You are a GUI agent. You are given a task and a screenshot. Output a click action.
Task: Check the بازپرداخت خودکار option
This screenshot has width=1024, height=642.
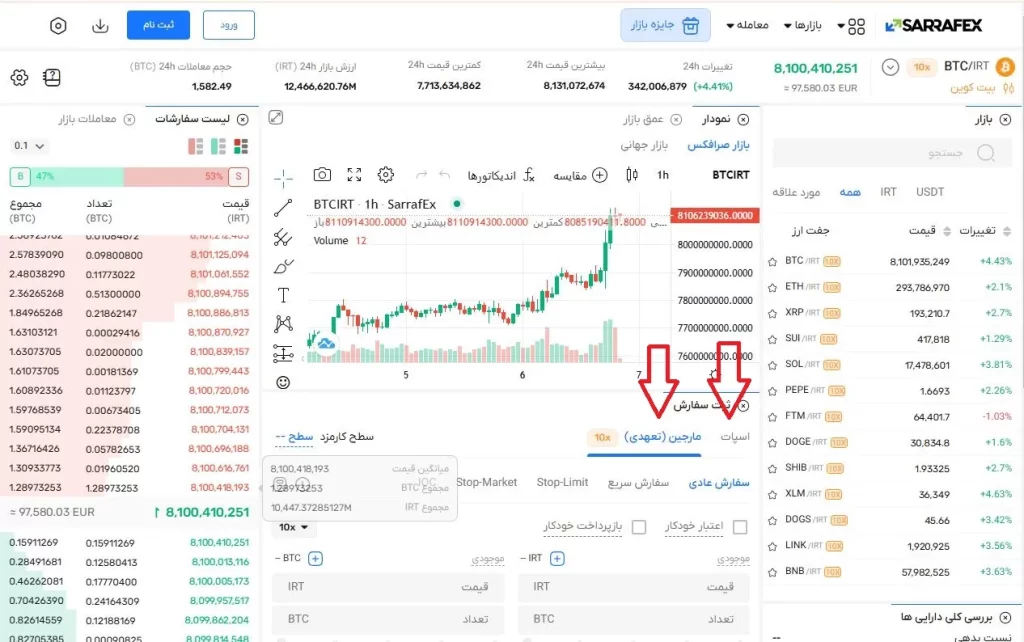coord(639,527)
